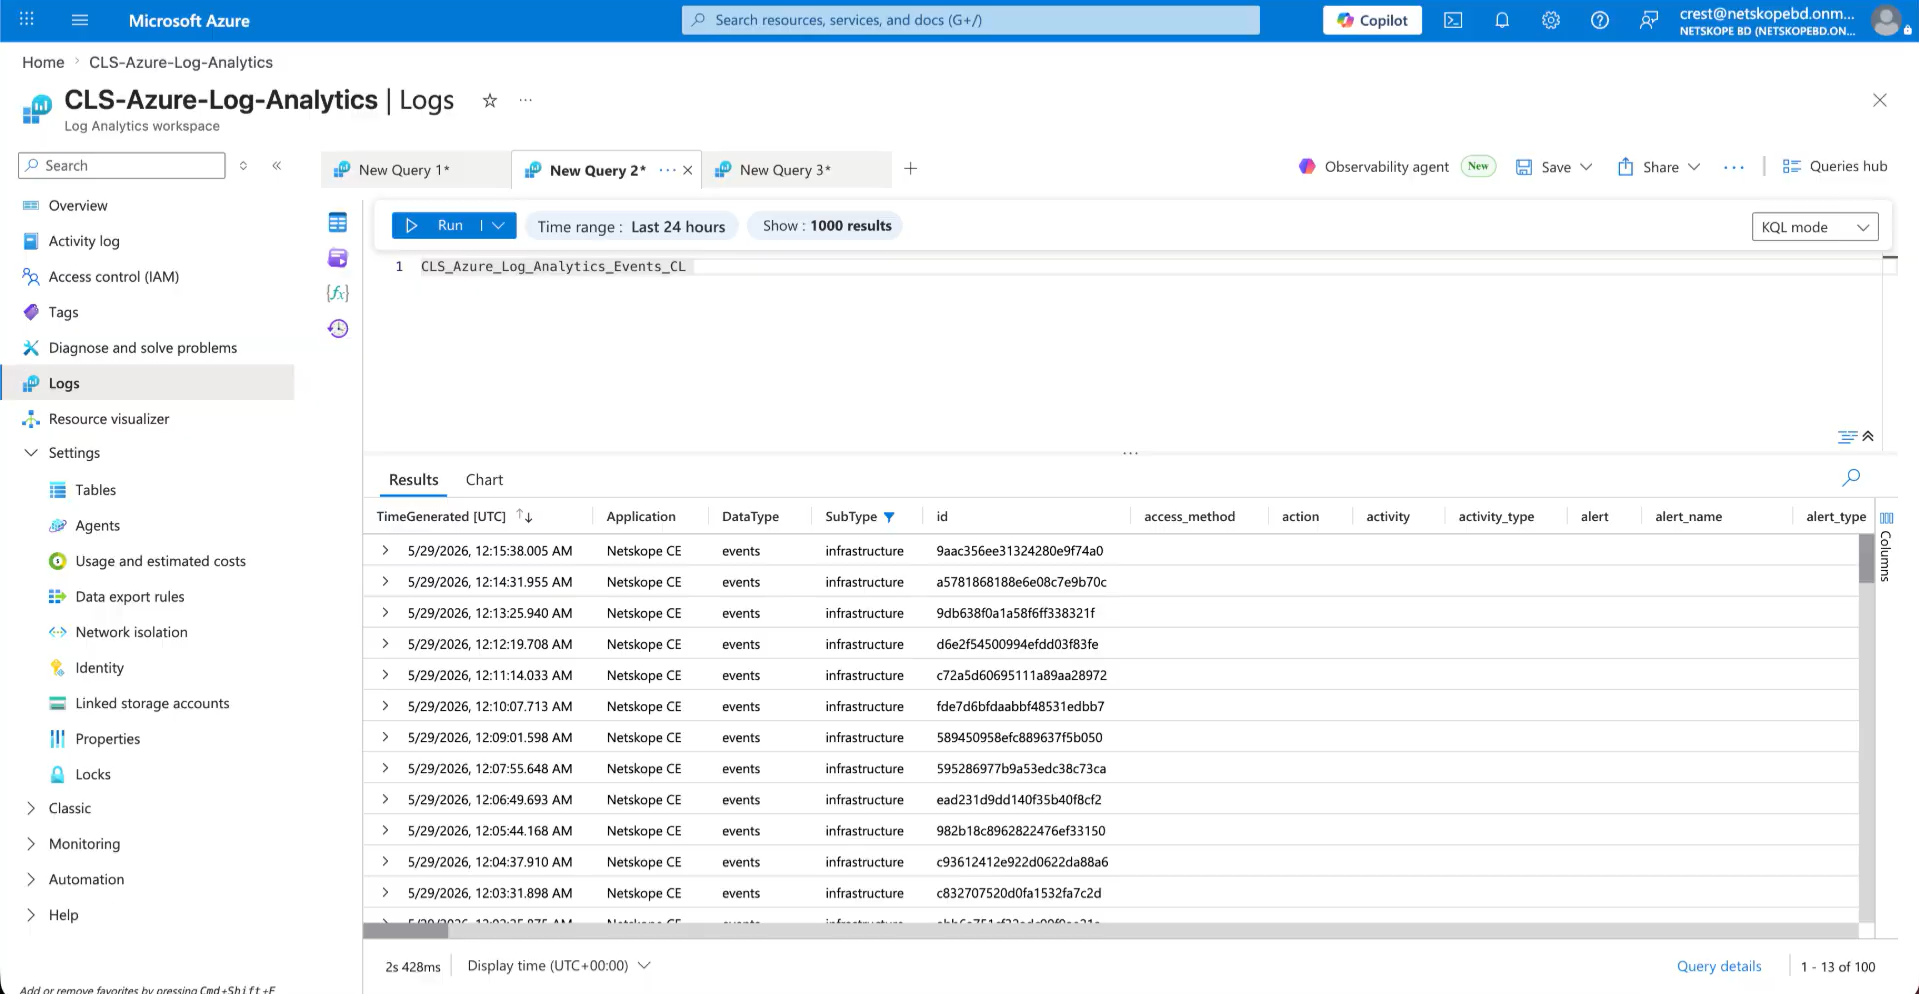1919x994 pixels.
Task: Expand the 12:15:38.005 AM result row
Action: click(x=385, y=551)
